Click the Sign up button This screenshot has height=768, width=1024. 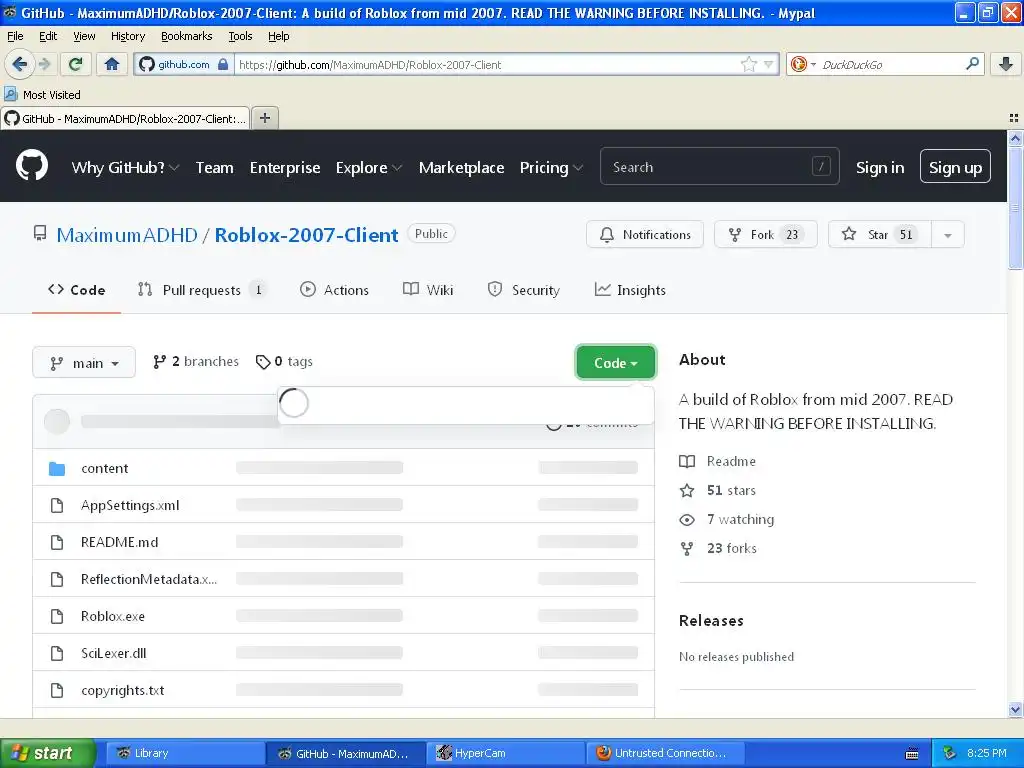click(x=955, y=167)
